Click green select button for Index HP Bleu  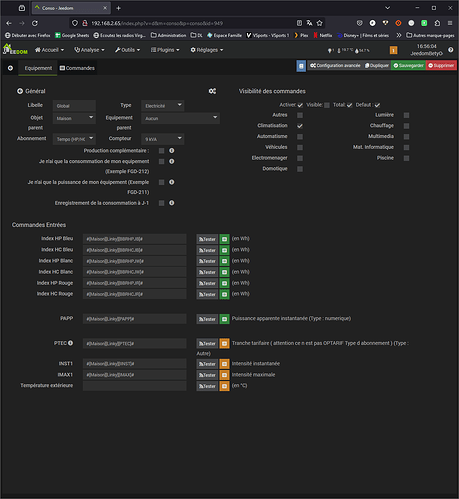(225, 239)
